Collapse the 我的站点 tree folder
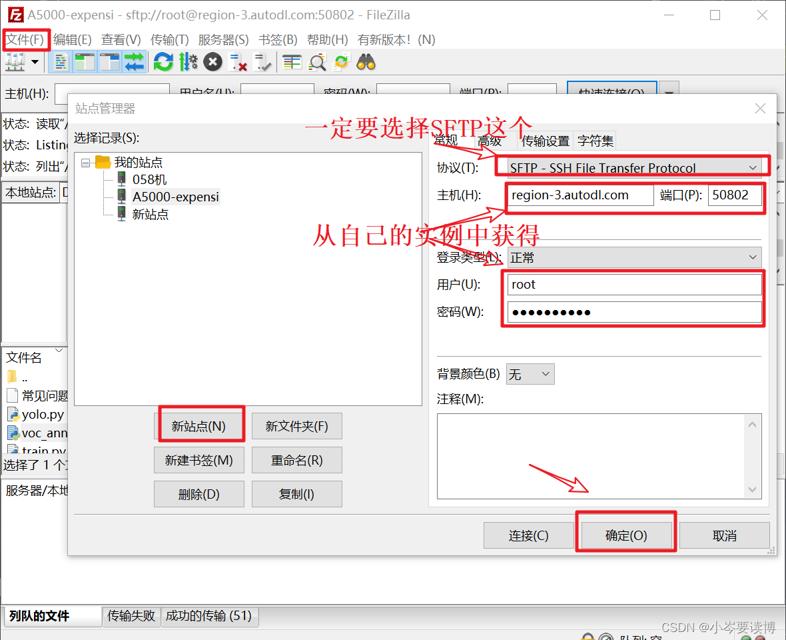Image resolution: width=786 pixels, height=640 pixels. coord(86,162)
